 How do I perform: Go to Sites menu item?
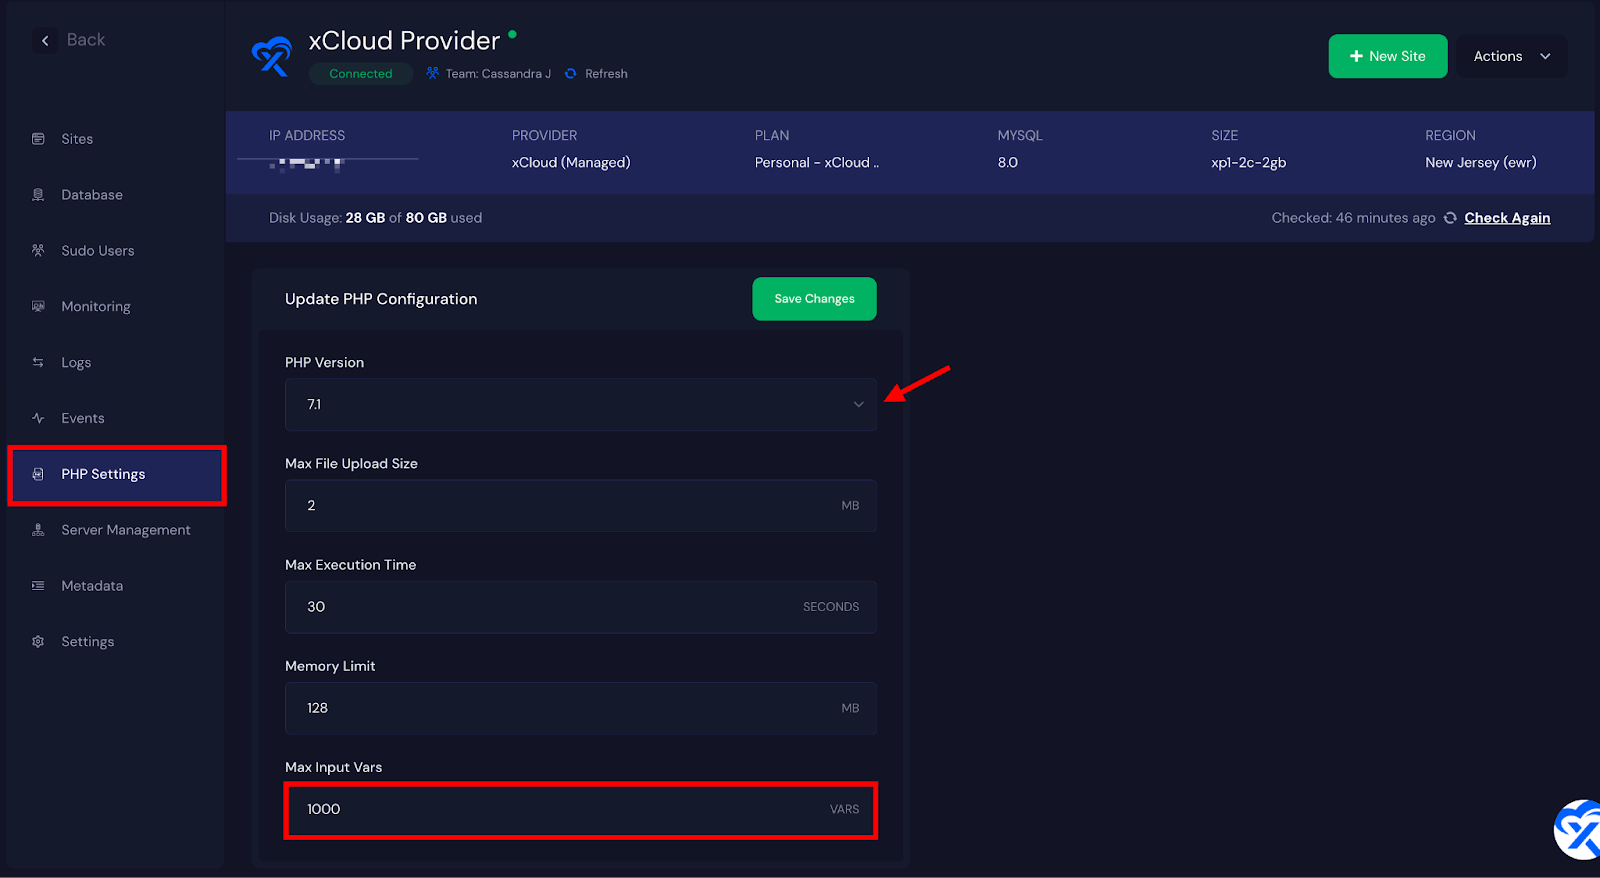[77, 139]
